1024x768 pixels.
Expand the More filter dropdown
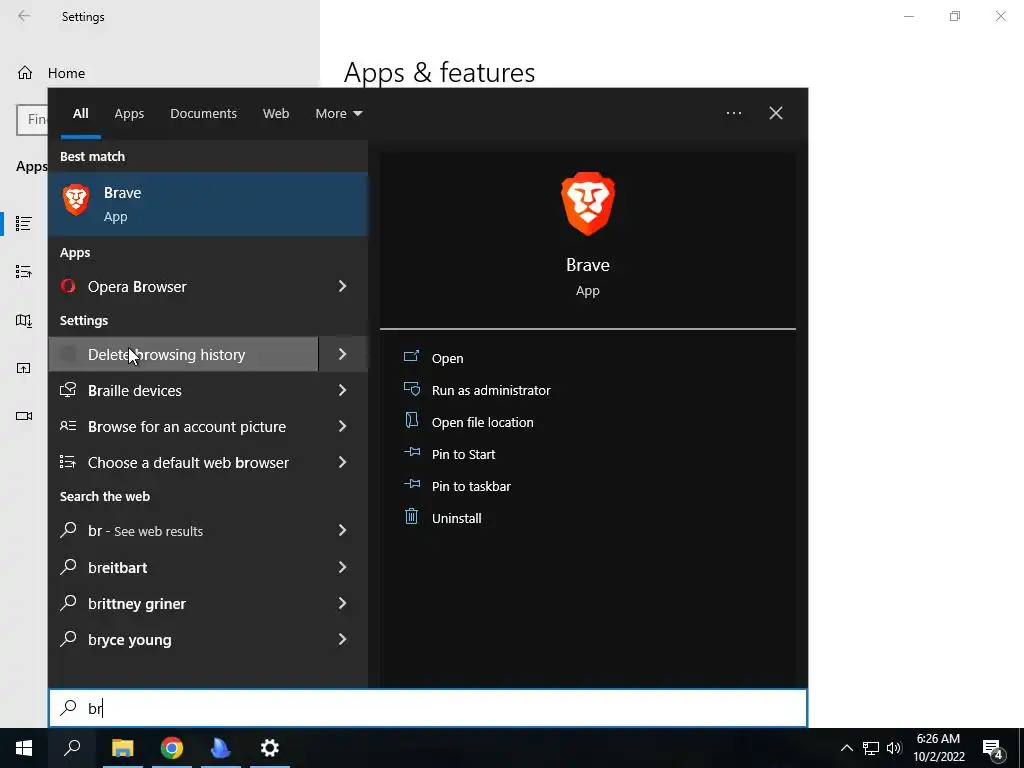coord(338,113)
